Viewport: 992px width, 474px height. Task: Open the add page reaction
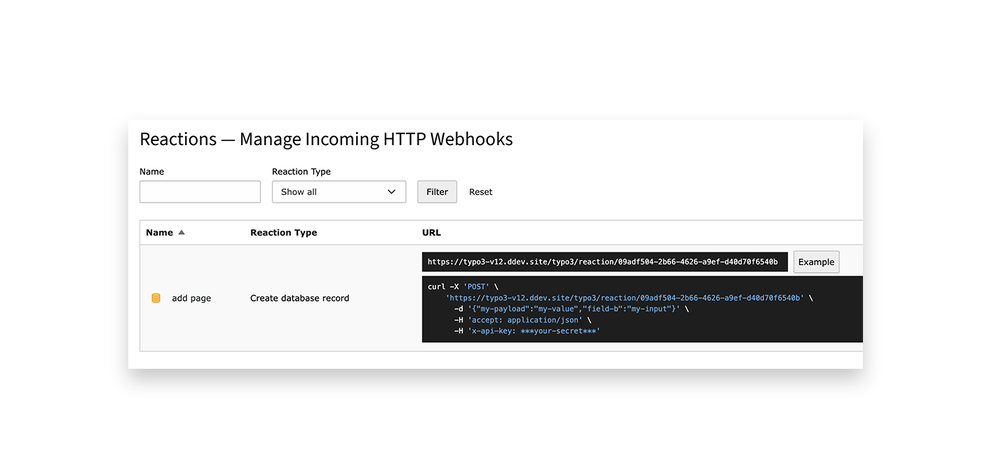coord(192,298)
